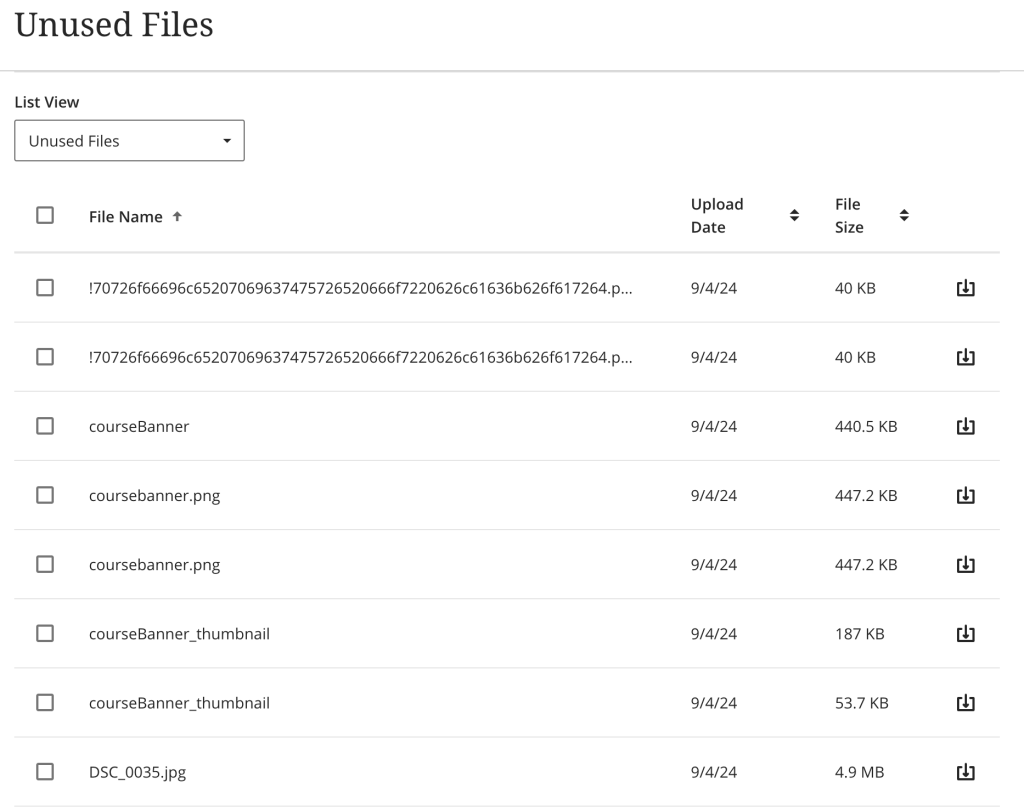The image size is (1024, 810).
Task: Click the 9/4/24 date in courseBanner 440.5 KB row
Action: 714,427
